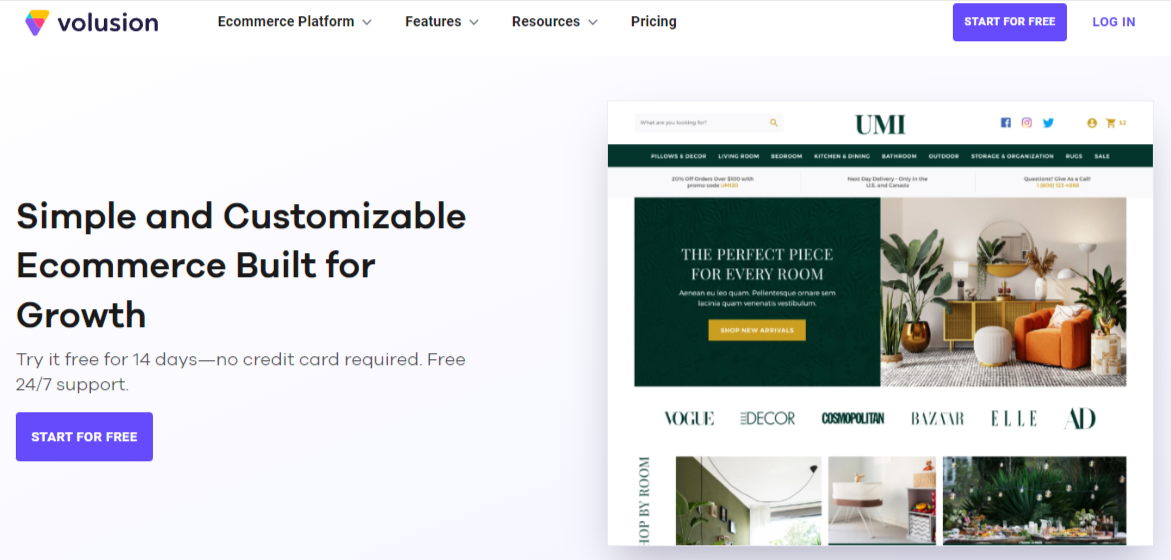Click the search magnifier icon

[x=773, y=123]
